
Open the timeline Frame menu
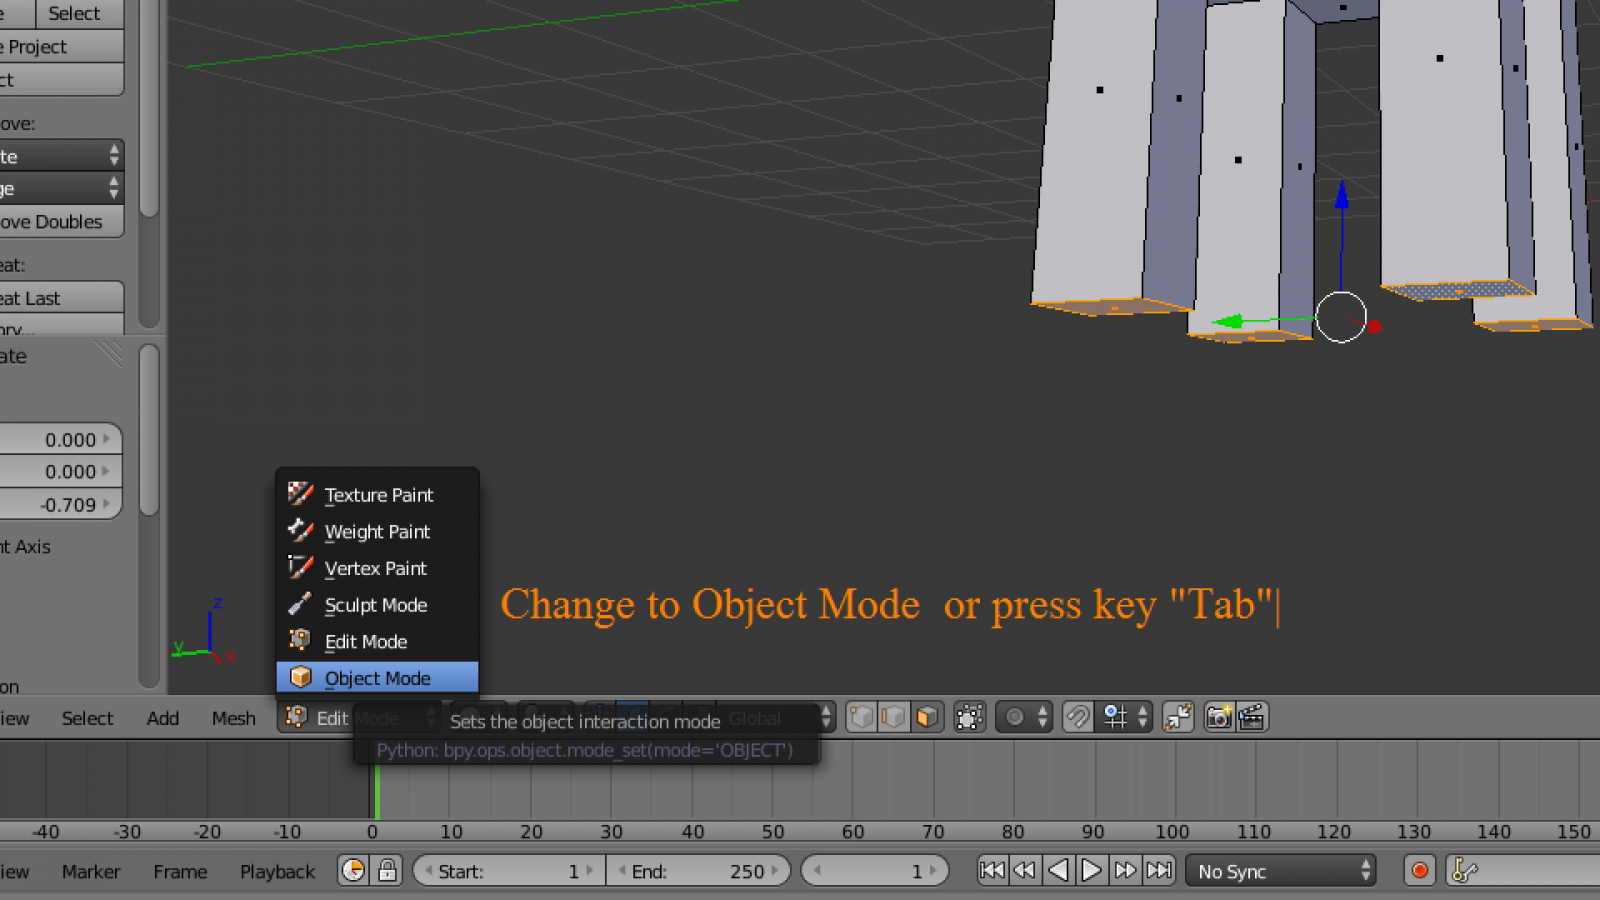tap(180, 872)
